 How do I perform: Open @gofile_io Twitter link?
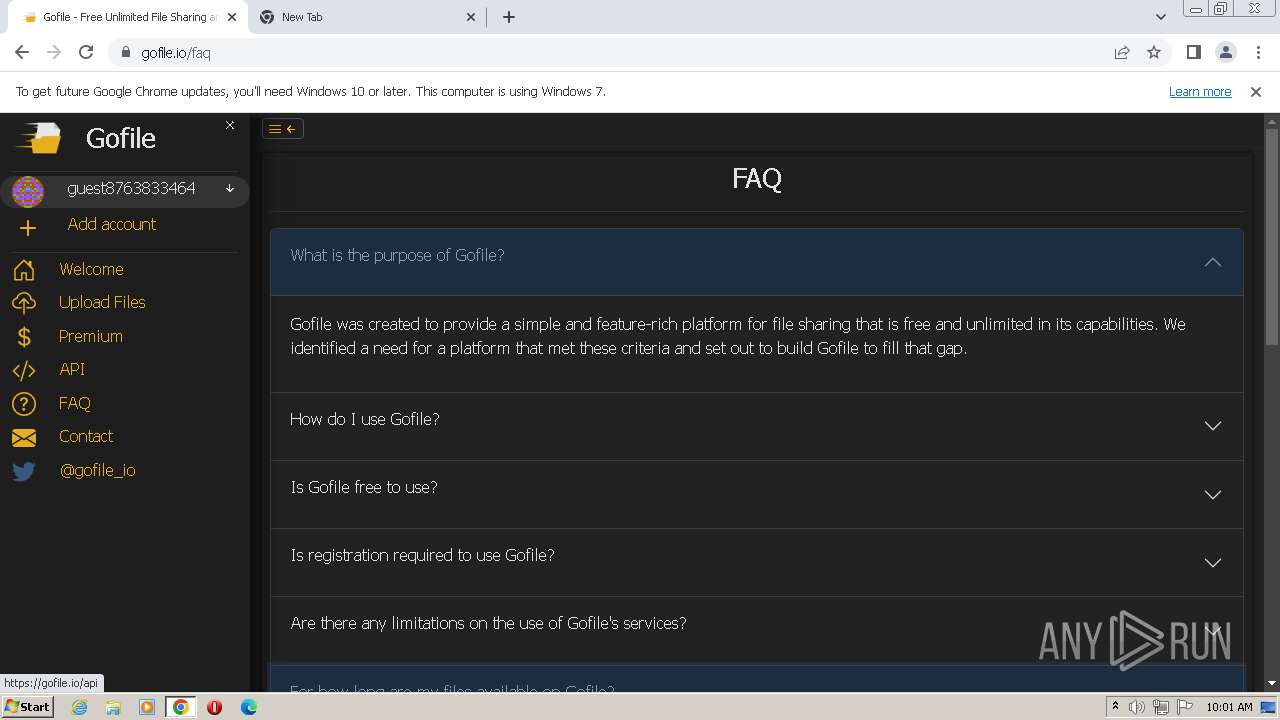coord(98,470)
